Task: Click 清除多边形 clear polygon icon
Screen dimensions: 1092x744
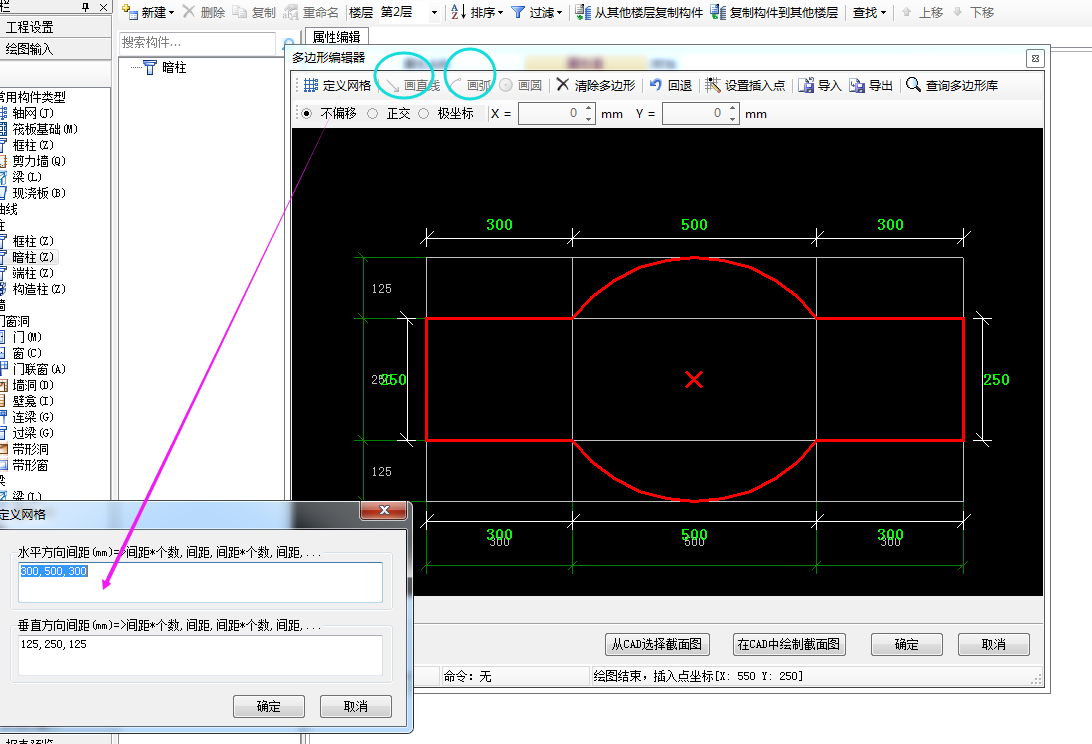Action: (563, 84)
